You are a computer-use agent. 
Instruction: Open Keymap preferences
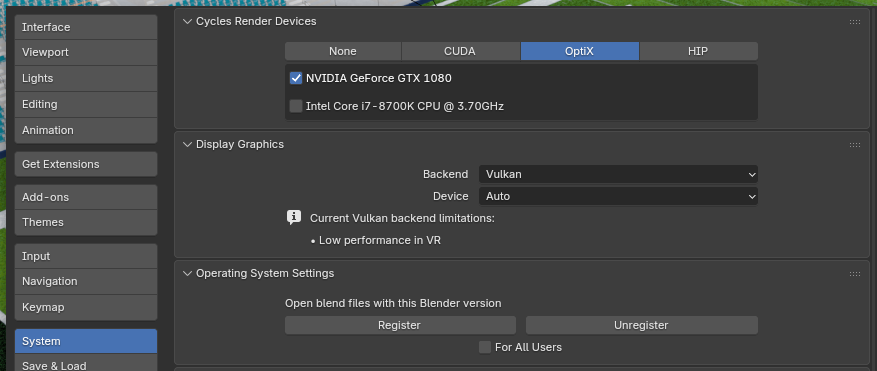pos(86,307)
